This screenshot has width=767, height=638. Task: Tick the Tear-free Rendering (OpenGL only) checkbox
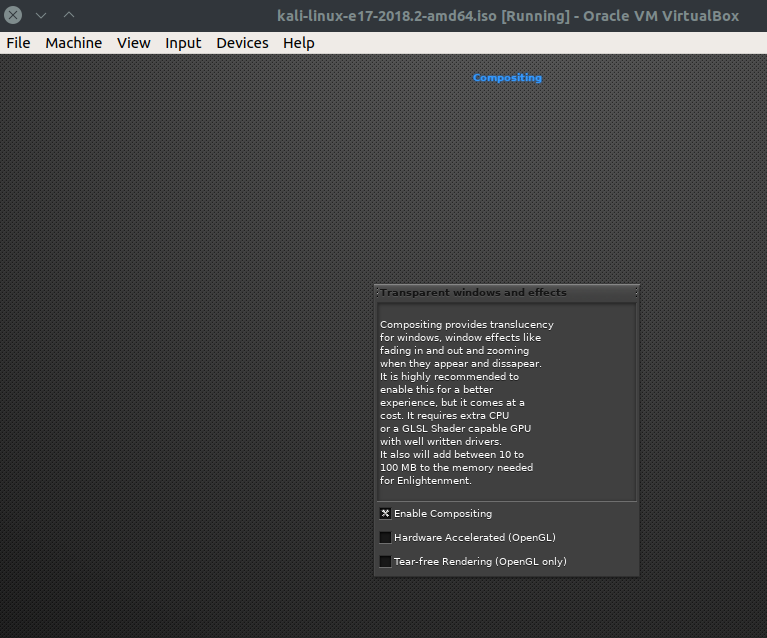(x=385, y=561)
